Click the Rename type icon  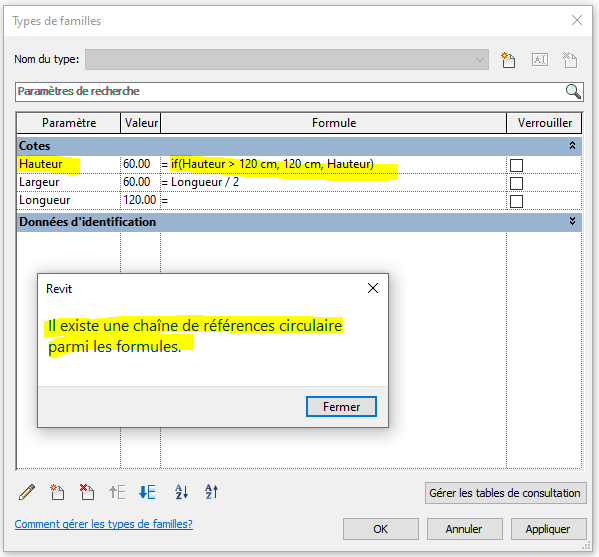pos(540,60)
